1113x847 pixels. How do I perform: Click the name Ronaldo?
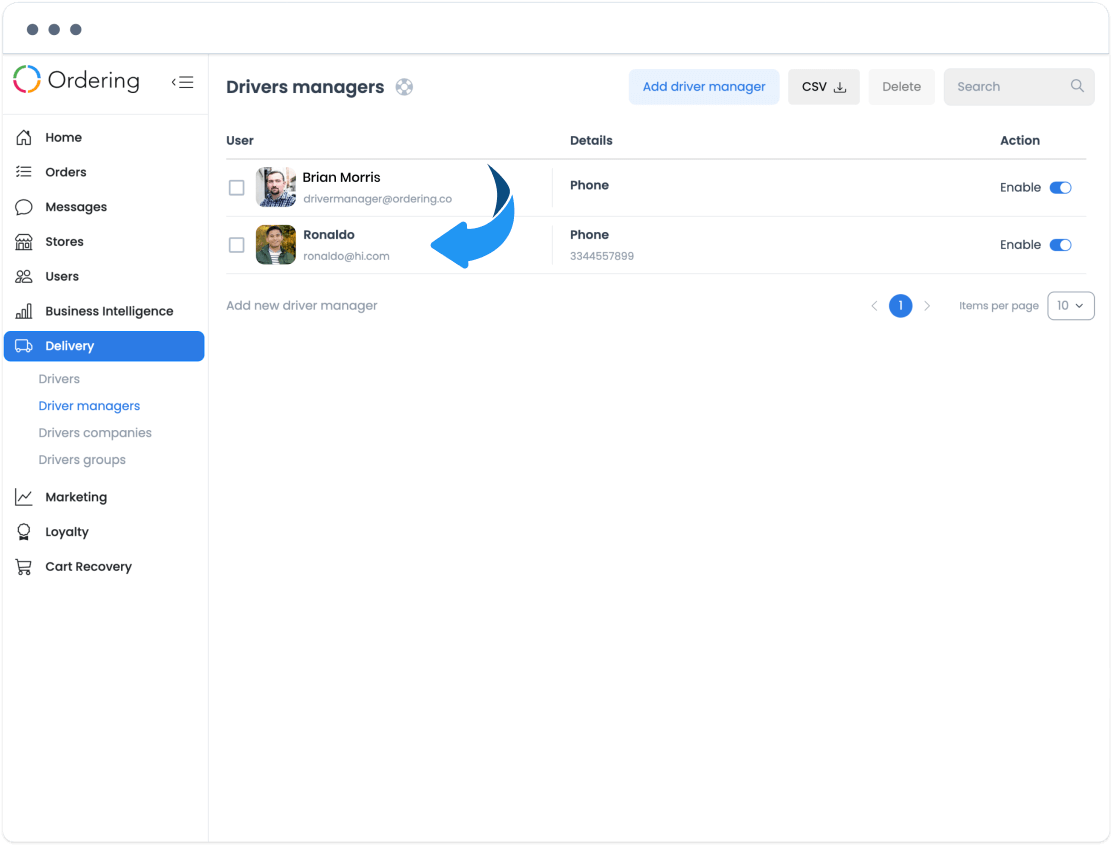(x=329, y=235)
